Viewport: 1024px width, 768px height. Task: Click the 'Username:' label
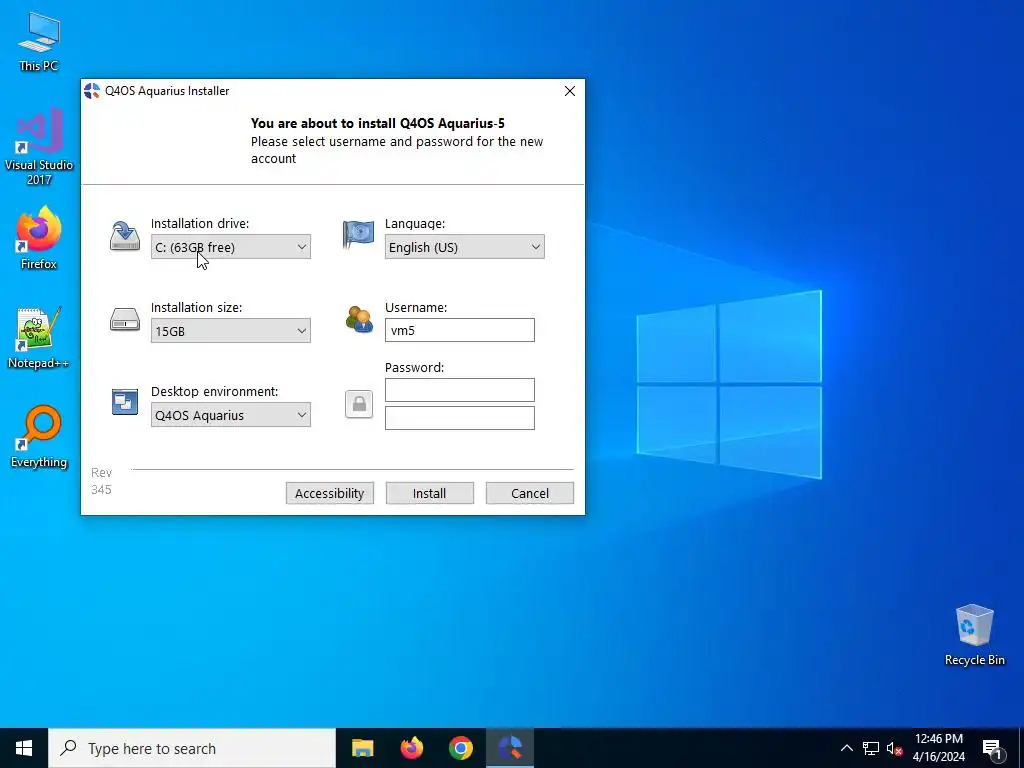pos(416,308)
